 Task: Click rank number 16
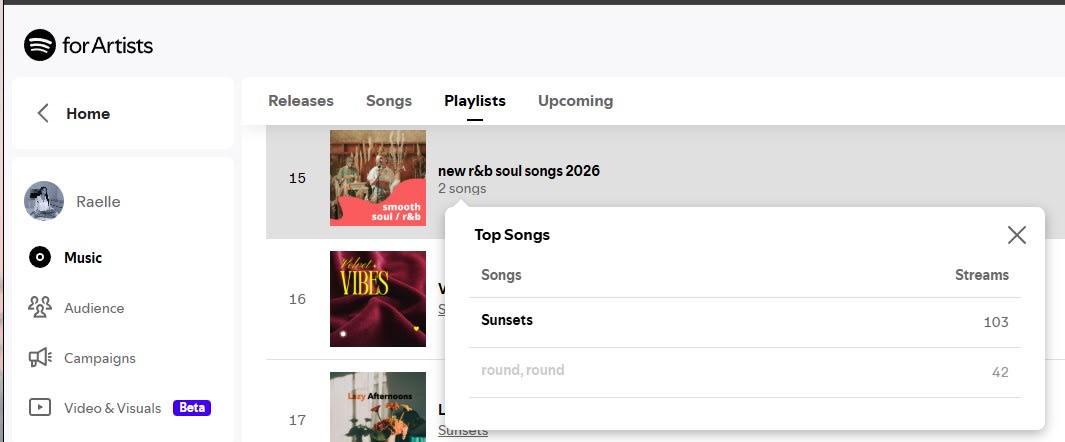297,299
